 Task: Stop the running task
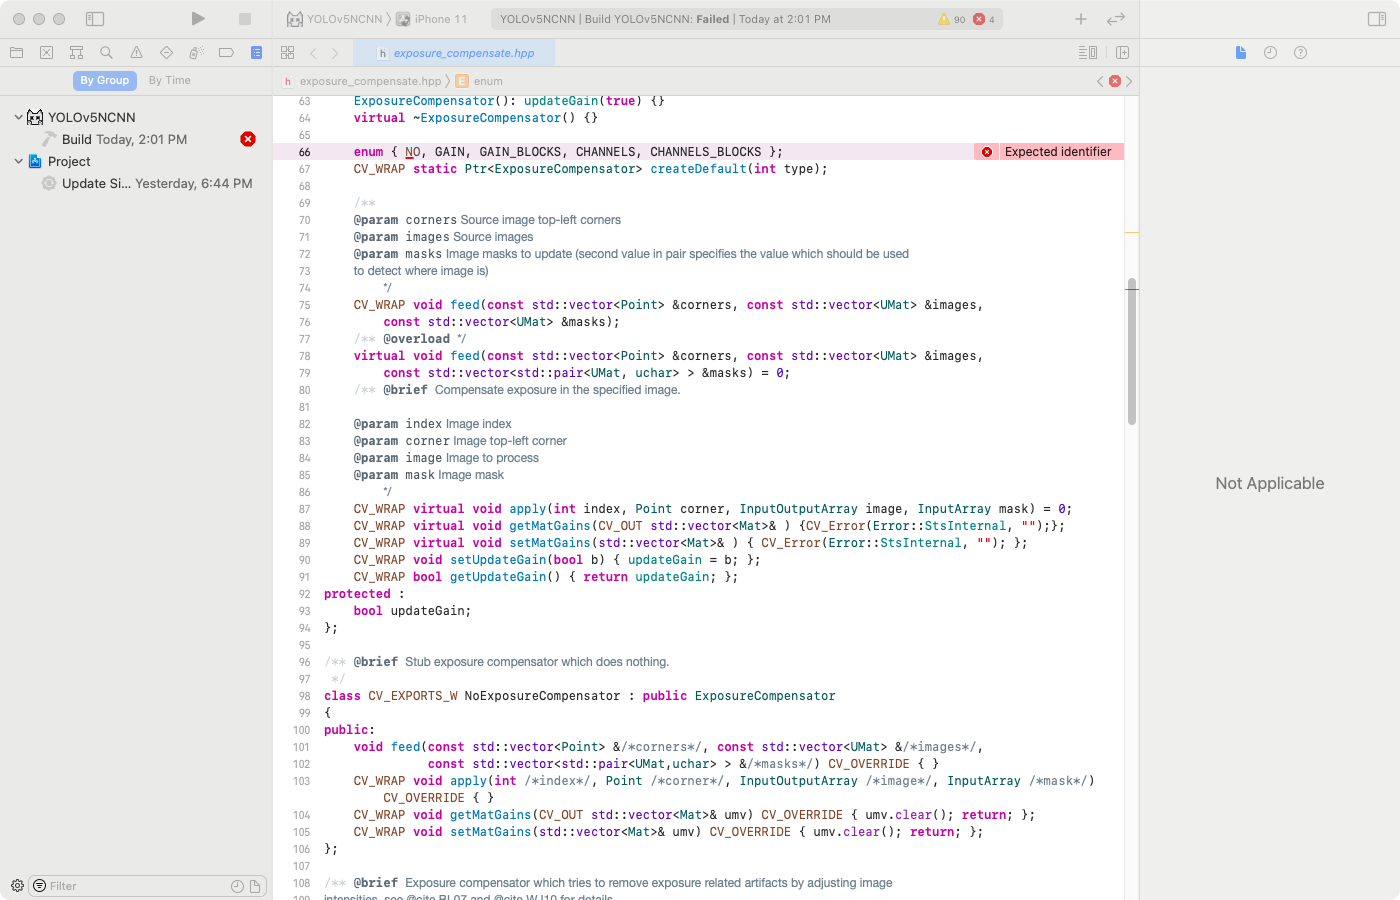coord(245,19)
